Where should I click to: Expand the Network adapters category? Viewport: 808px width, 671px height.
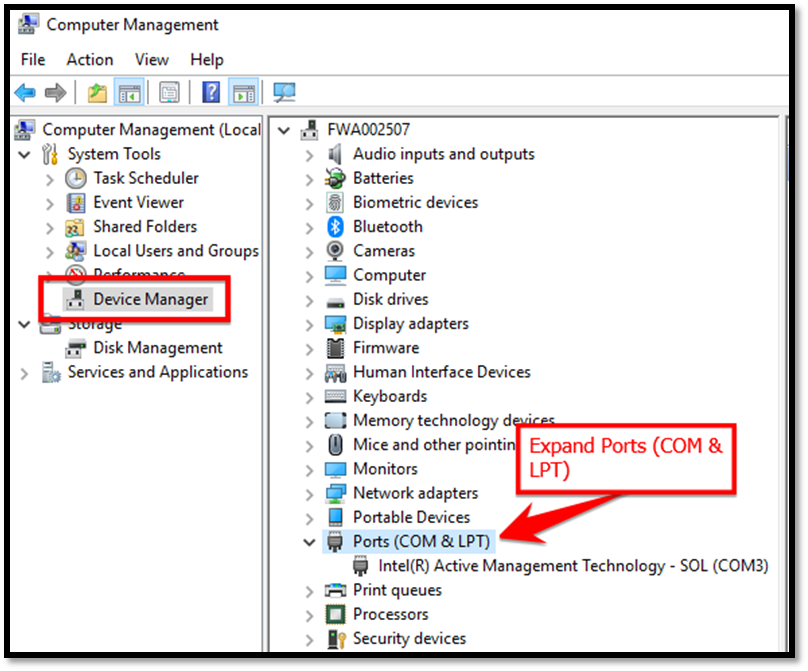tap(310, 494)
